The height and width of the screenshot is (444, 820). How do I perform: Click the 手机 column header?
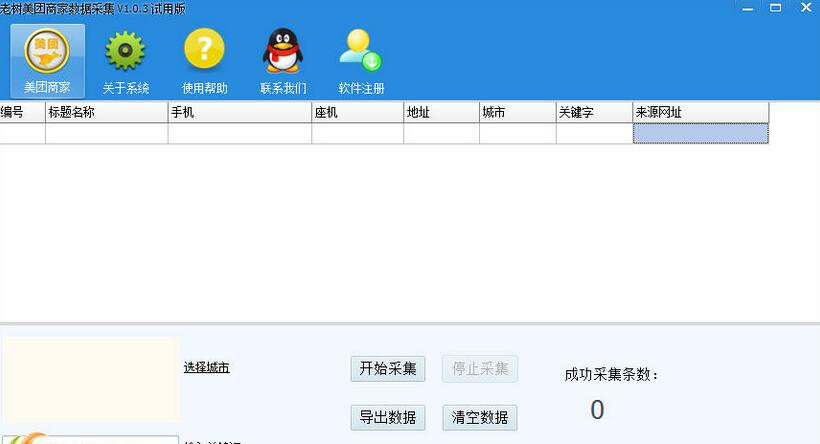tap(240, 112)
